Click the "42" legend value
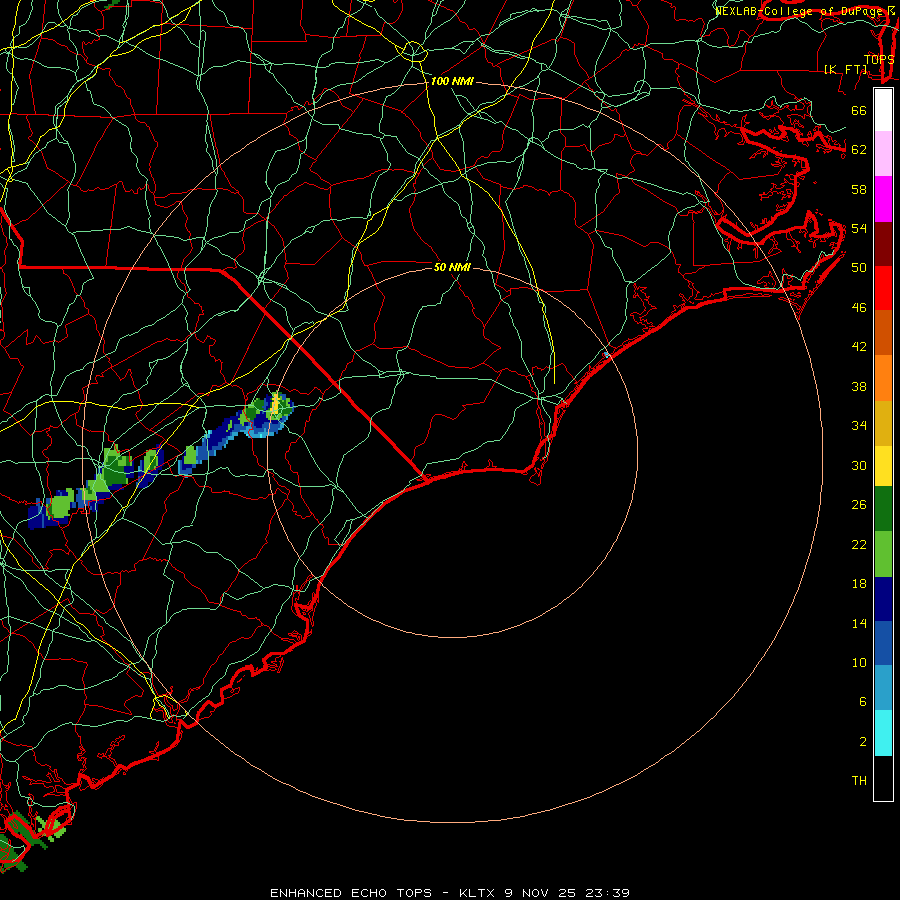This screenshot has height=900, width=900. click(x=859, y=347)
